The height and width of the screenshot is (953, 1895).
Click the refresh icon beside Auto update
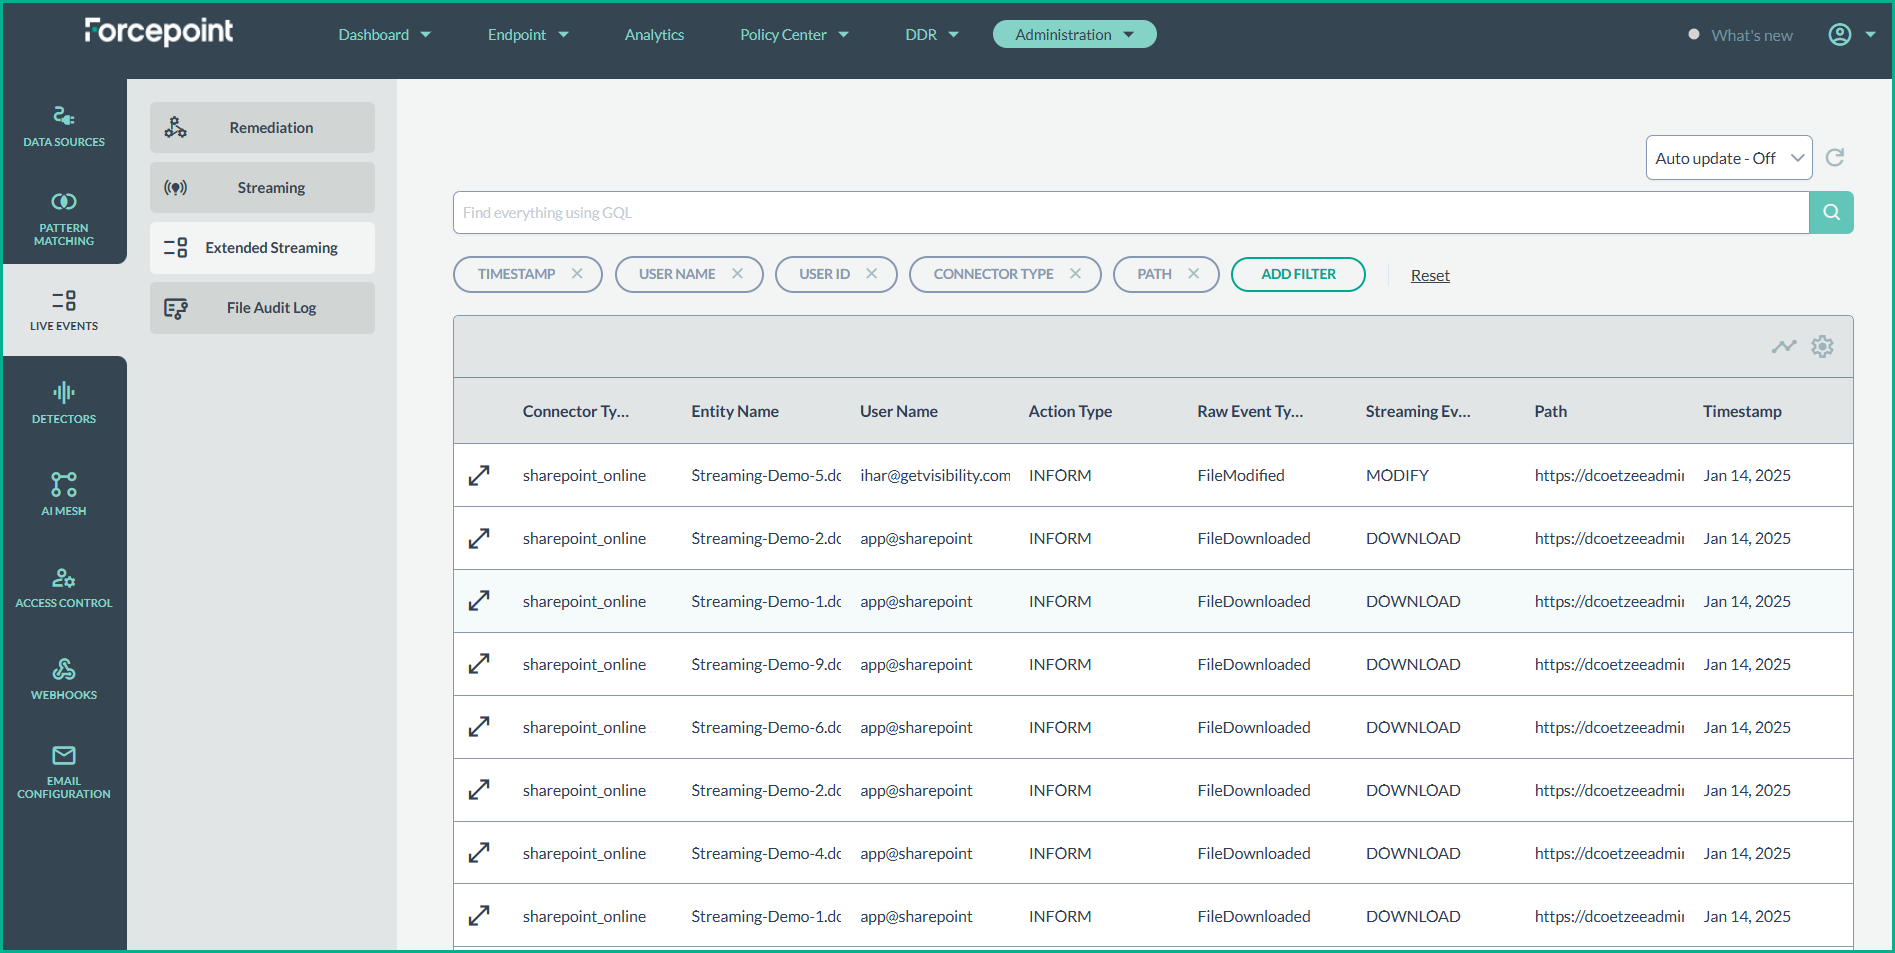pyautogui.click(x=1835, y=158)
